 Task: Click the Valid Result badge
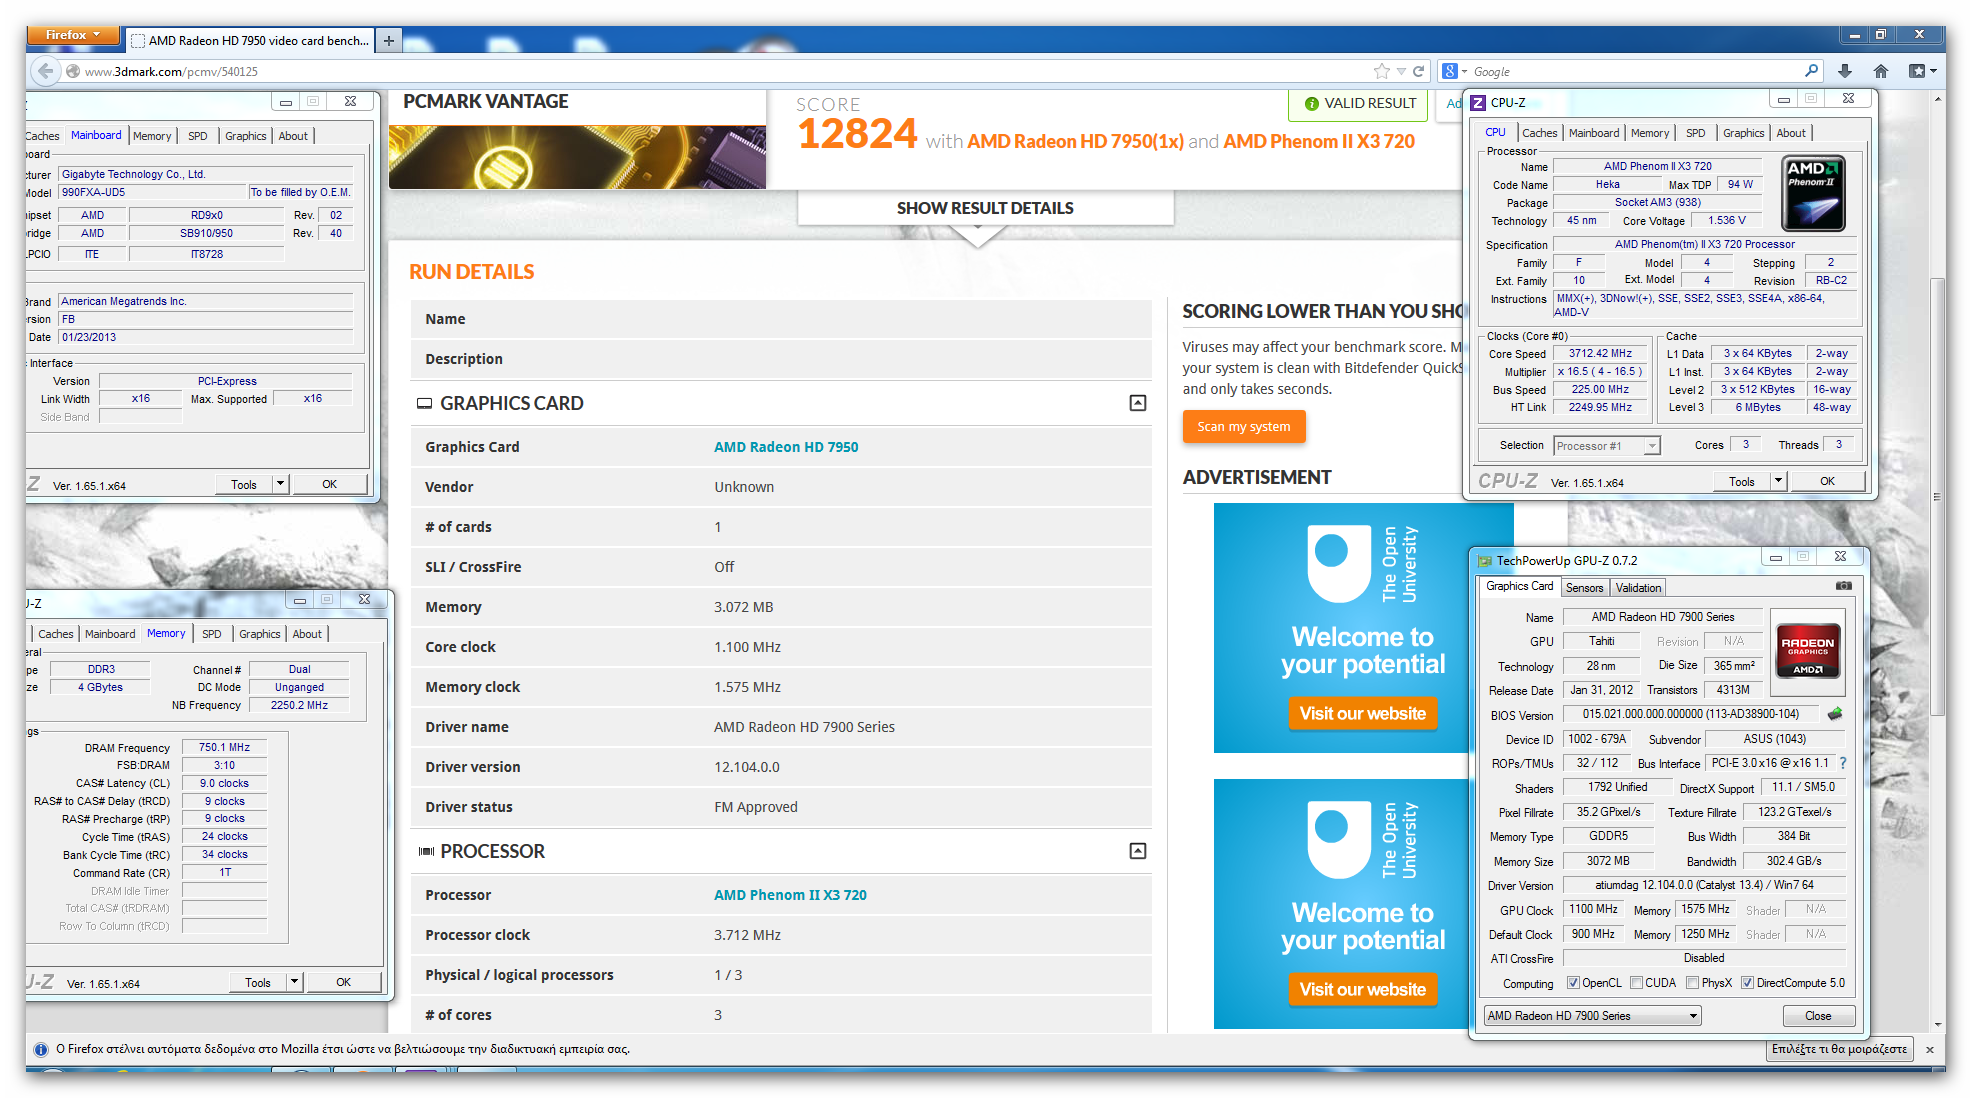[1360, 104]
